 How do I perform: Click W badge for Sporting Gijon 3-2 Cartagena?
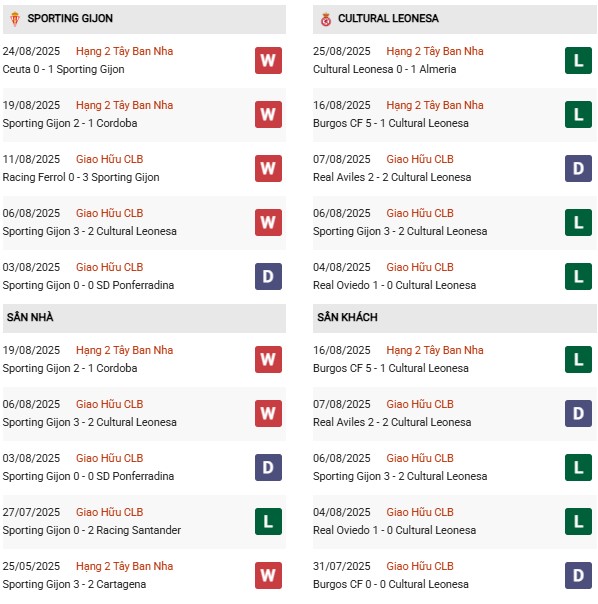(268, 575)
